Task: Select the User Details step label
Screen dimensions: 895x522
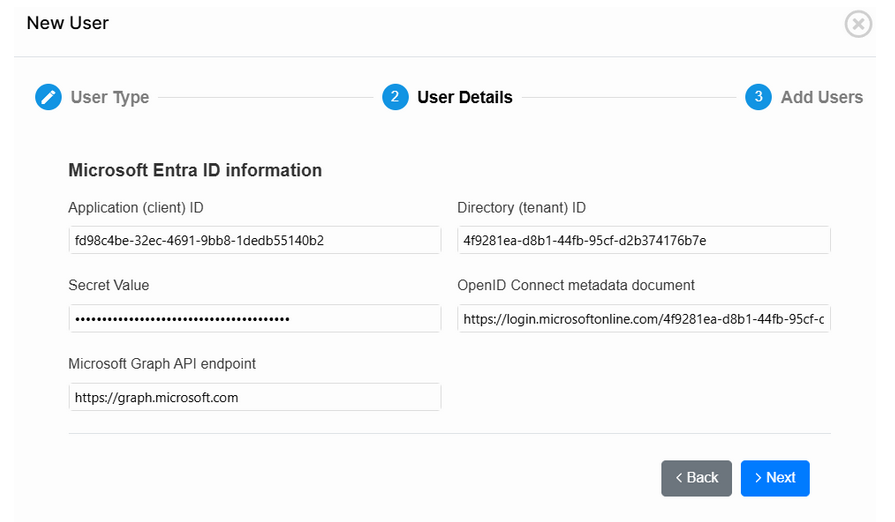Action: click(465, 98)
